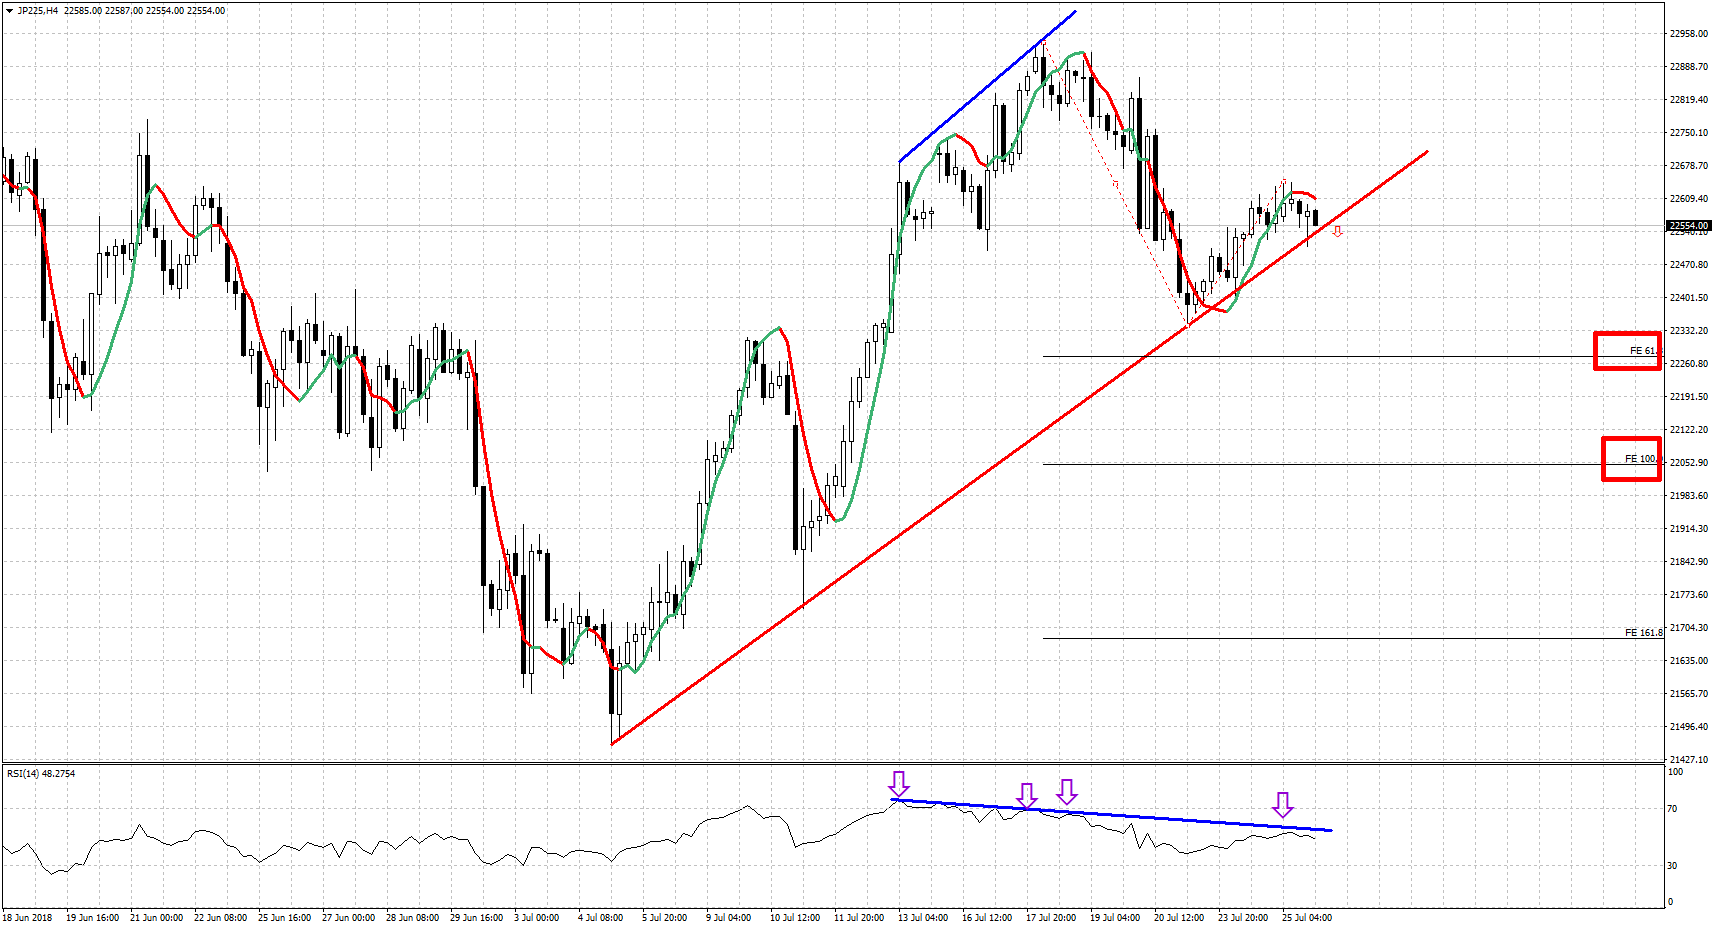Click the RSI scale value 70
Viewport: 1712px width, 929px height.
[x=1672, y=809]
